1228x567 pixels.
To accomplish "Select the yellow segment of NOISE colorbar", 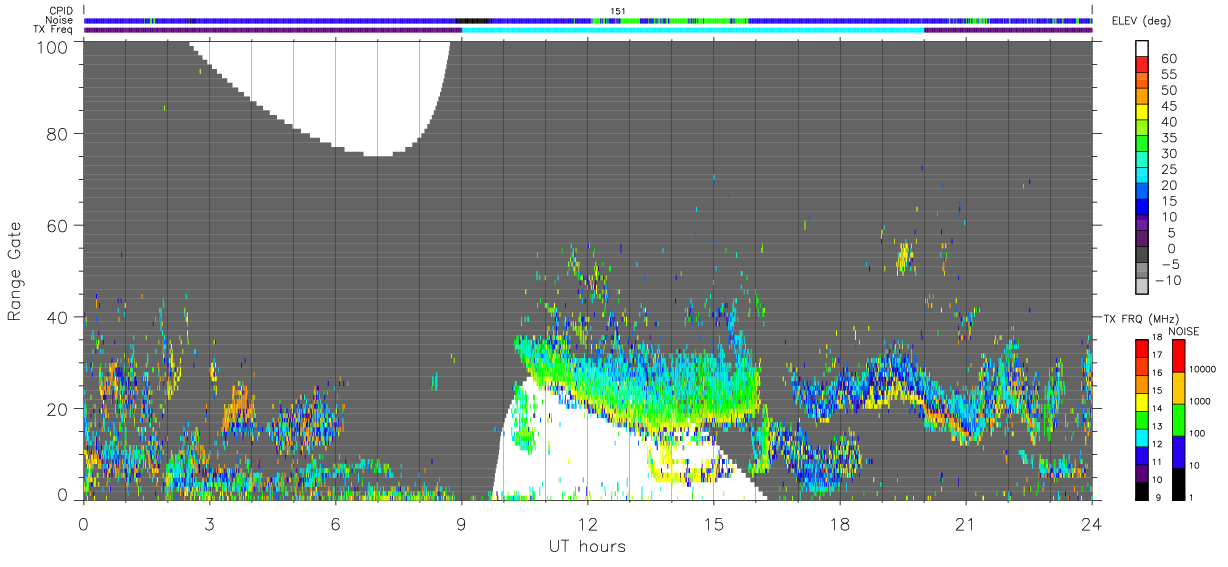I will (1180, 388).
